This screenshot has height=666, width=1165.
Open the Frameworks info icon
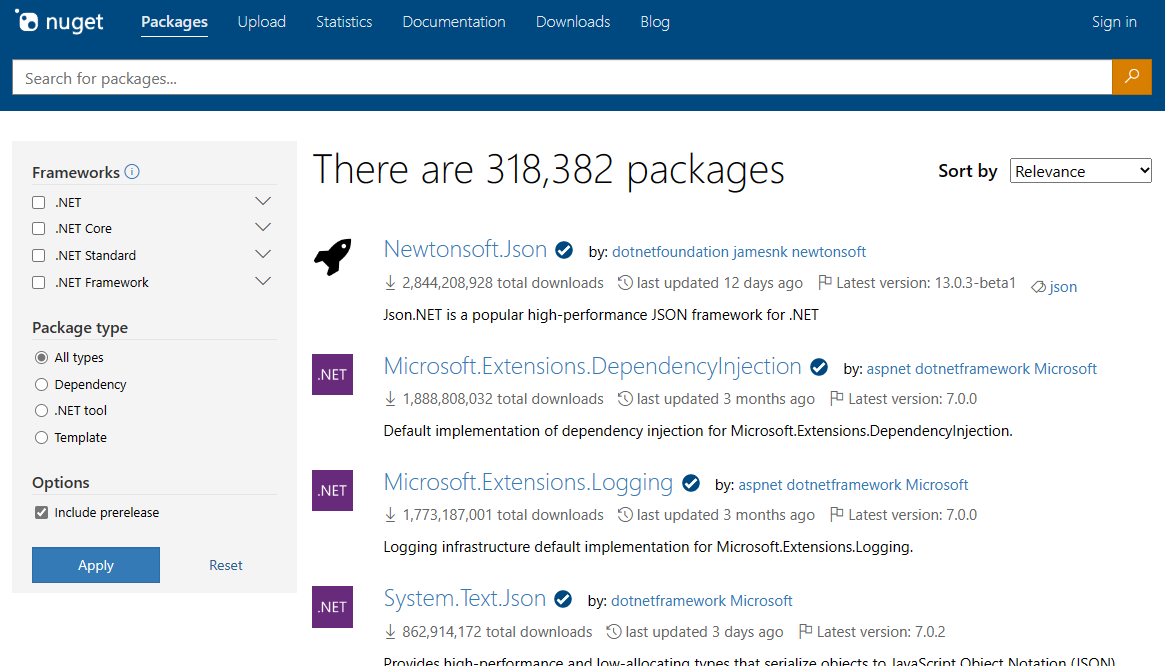(132, 172)
